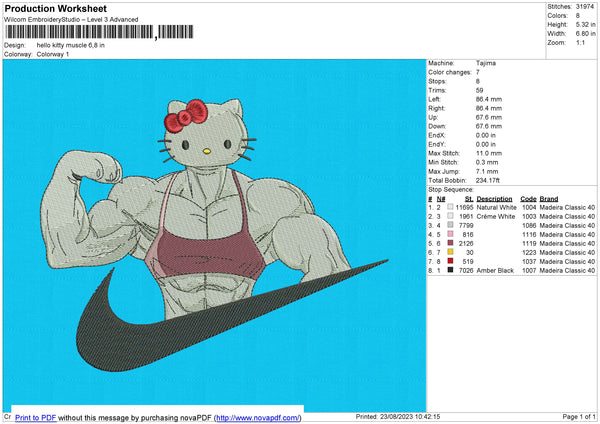Click the grey swatch for code 1086
Image resolution: width=600 pixels, height=424 pixels.
point(450,225)
